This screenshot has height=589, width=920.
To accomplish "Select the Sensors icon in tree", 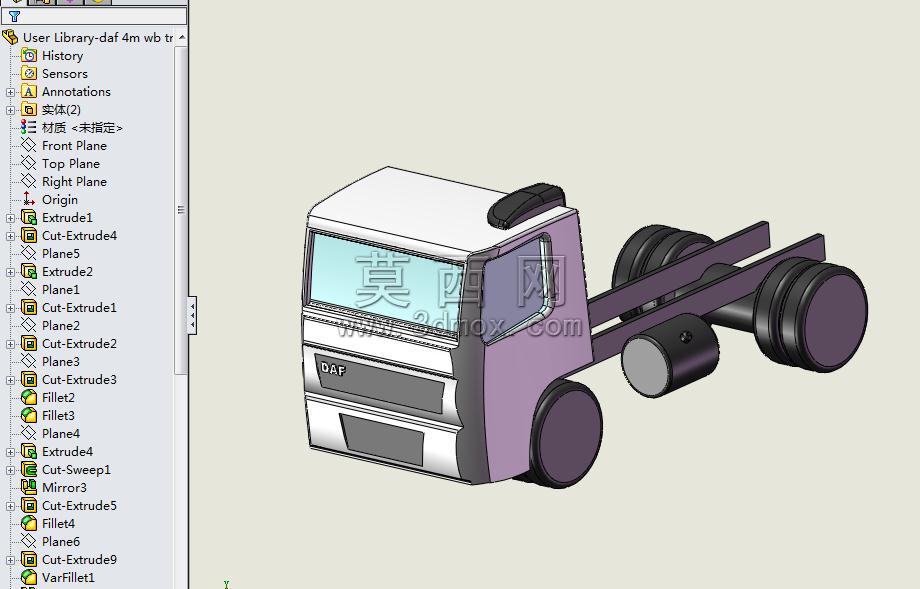I will pyautogui.click(x=29, y=73).
